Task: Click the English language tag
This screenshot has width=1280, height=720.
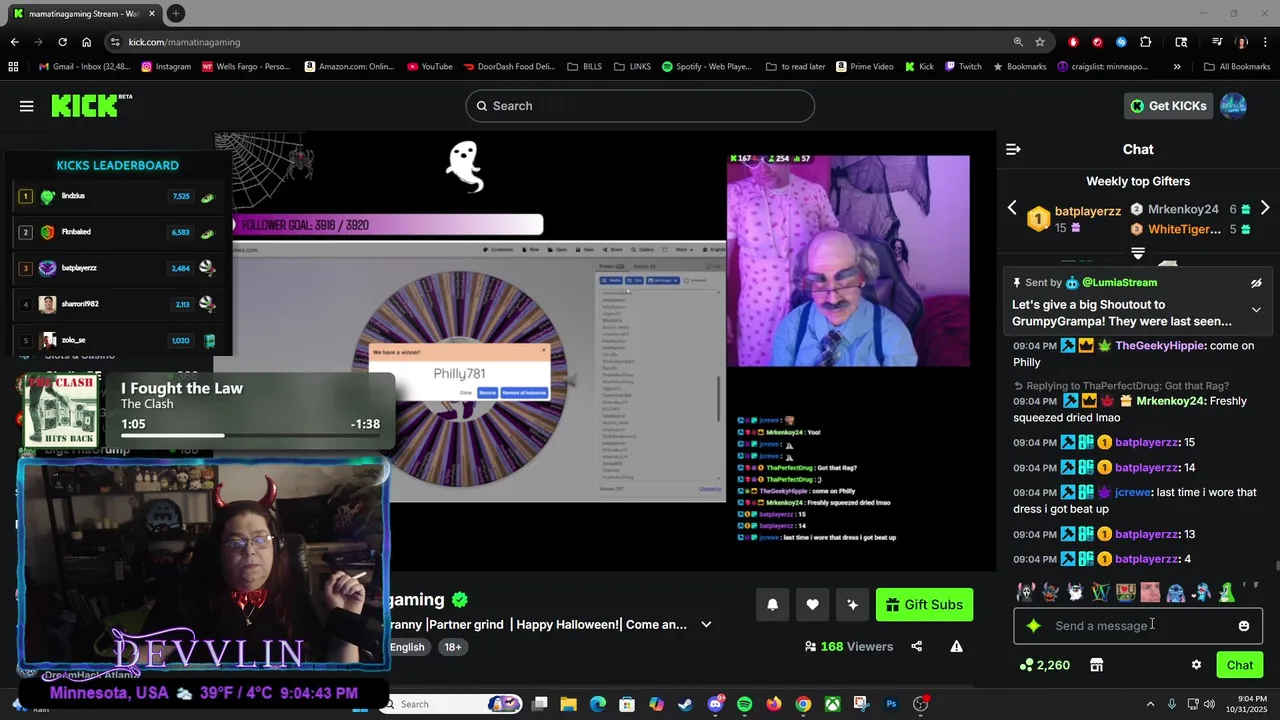Action: (x=407, y=647)
